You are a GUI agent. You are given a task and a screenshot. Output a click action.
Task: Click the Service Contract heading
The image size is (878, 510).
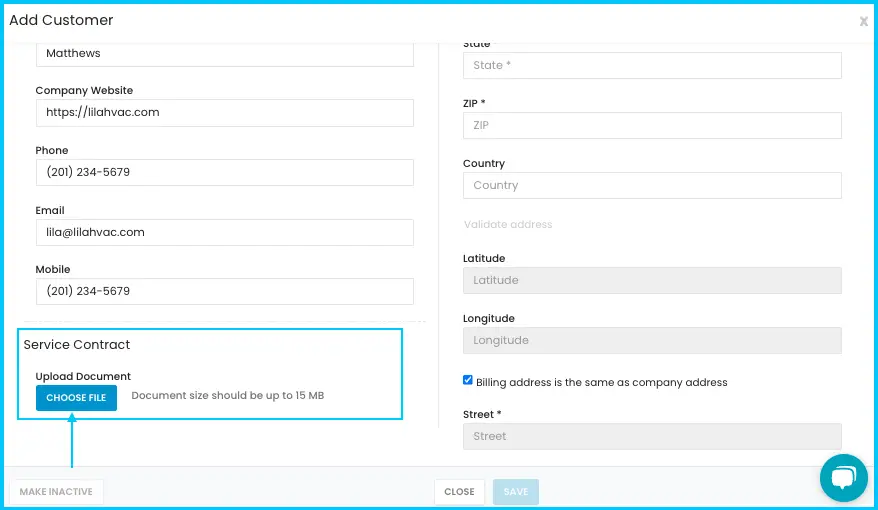77,345
